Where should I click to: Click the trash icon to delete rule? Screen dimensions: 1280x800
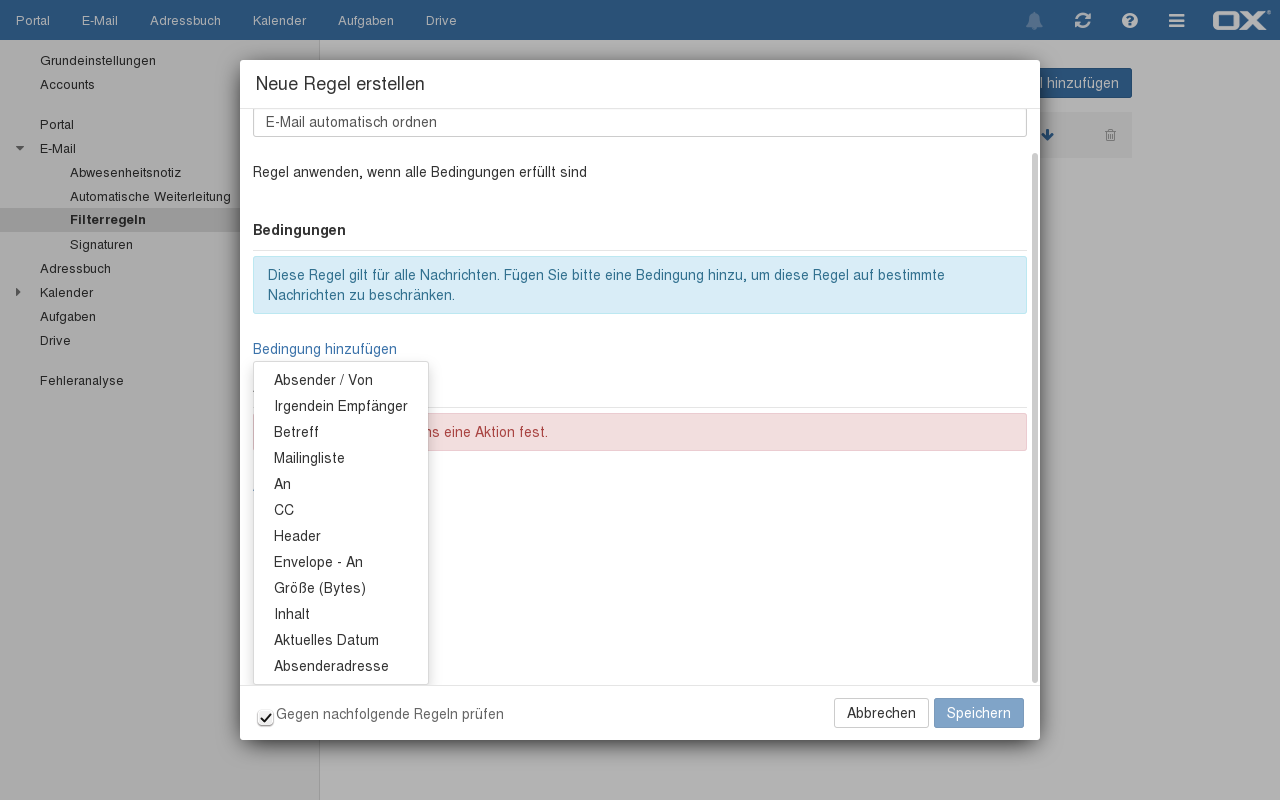point(1110,135)
